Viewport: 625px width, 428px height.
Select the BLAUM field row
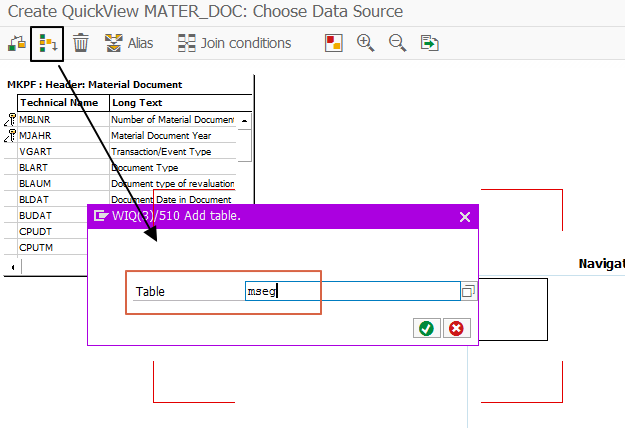coord(127,183)
